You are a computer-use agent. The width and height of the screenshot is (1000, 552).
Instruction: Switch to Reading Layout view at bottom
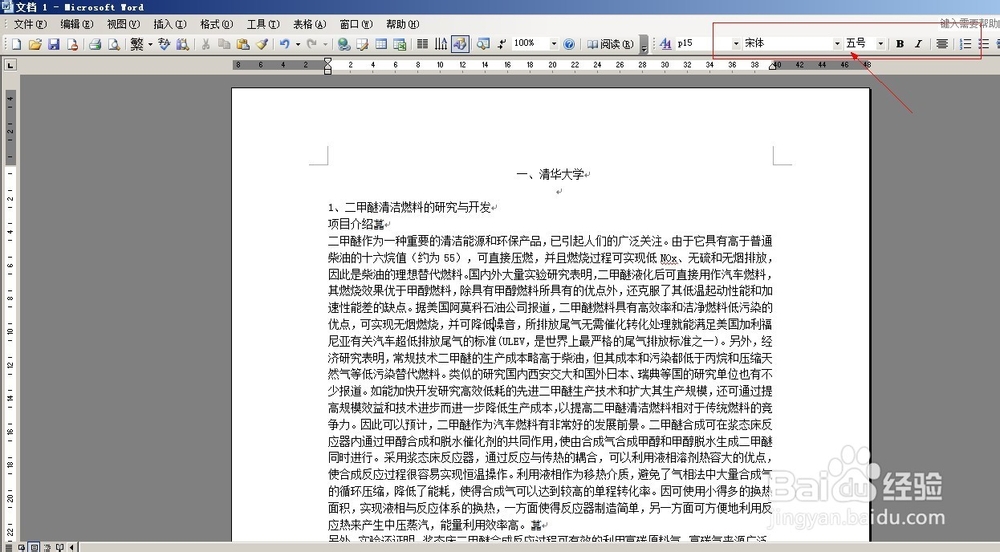(x=59, y=547)
